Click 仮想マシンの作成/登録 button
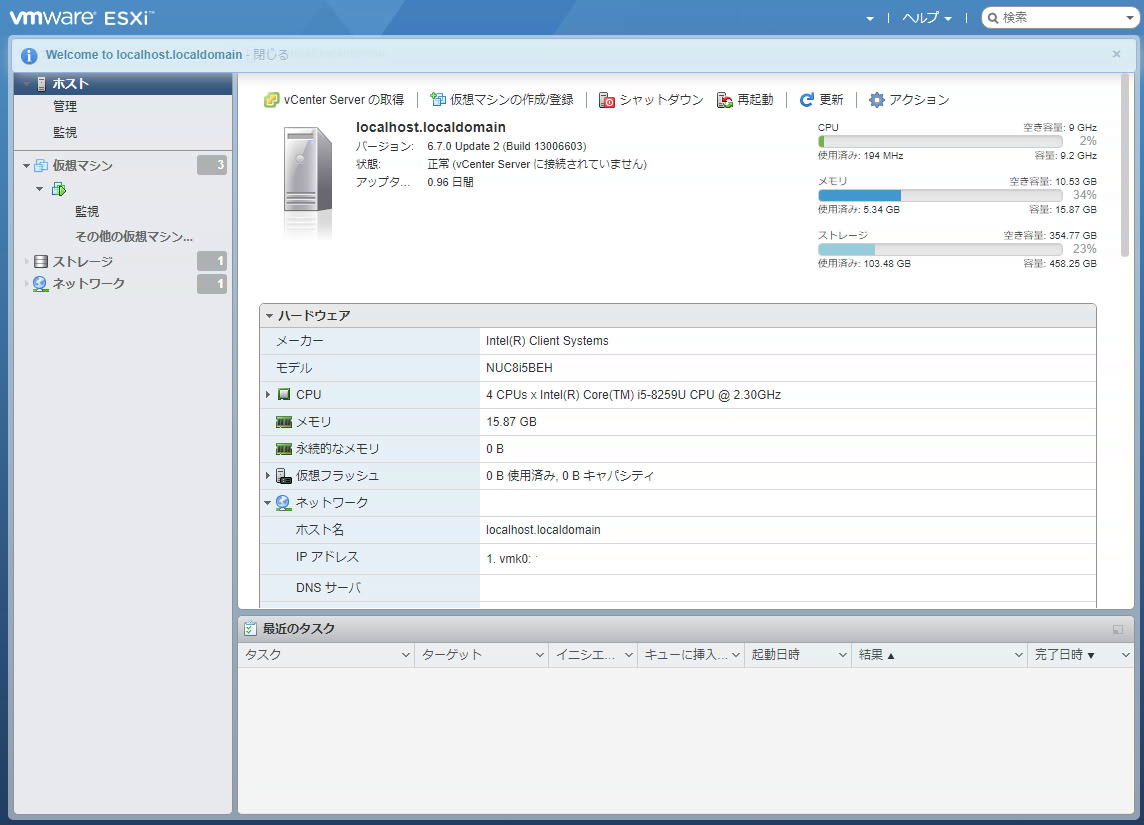This screenshot has height=825, width=1144. coord(502,100)
